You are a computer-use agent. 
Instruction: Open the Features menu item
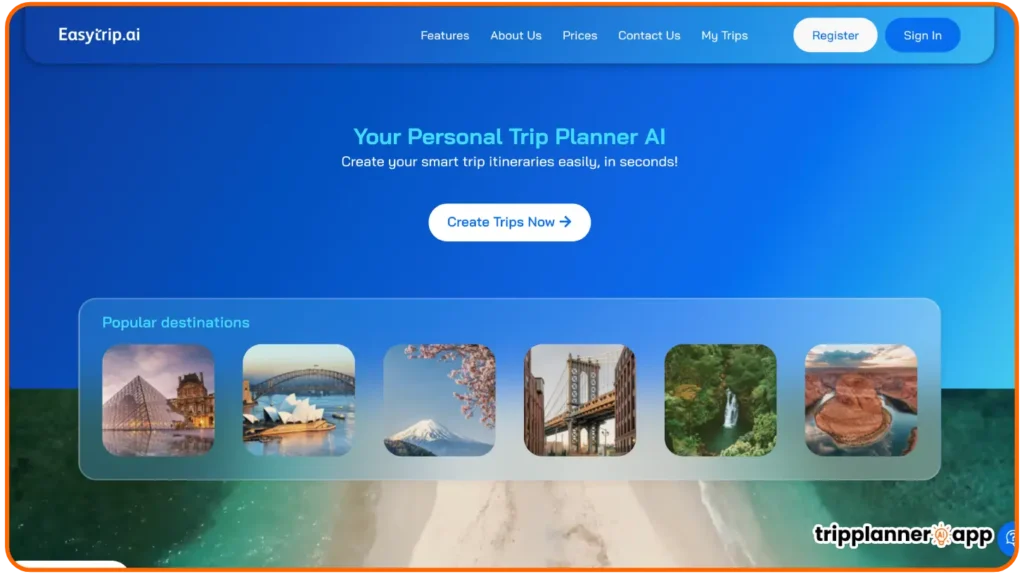point(445,36)
